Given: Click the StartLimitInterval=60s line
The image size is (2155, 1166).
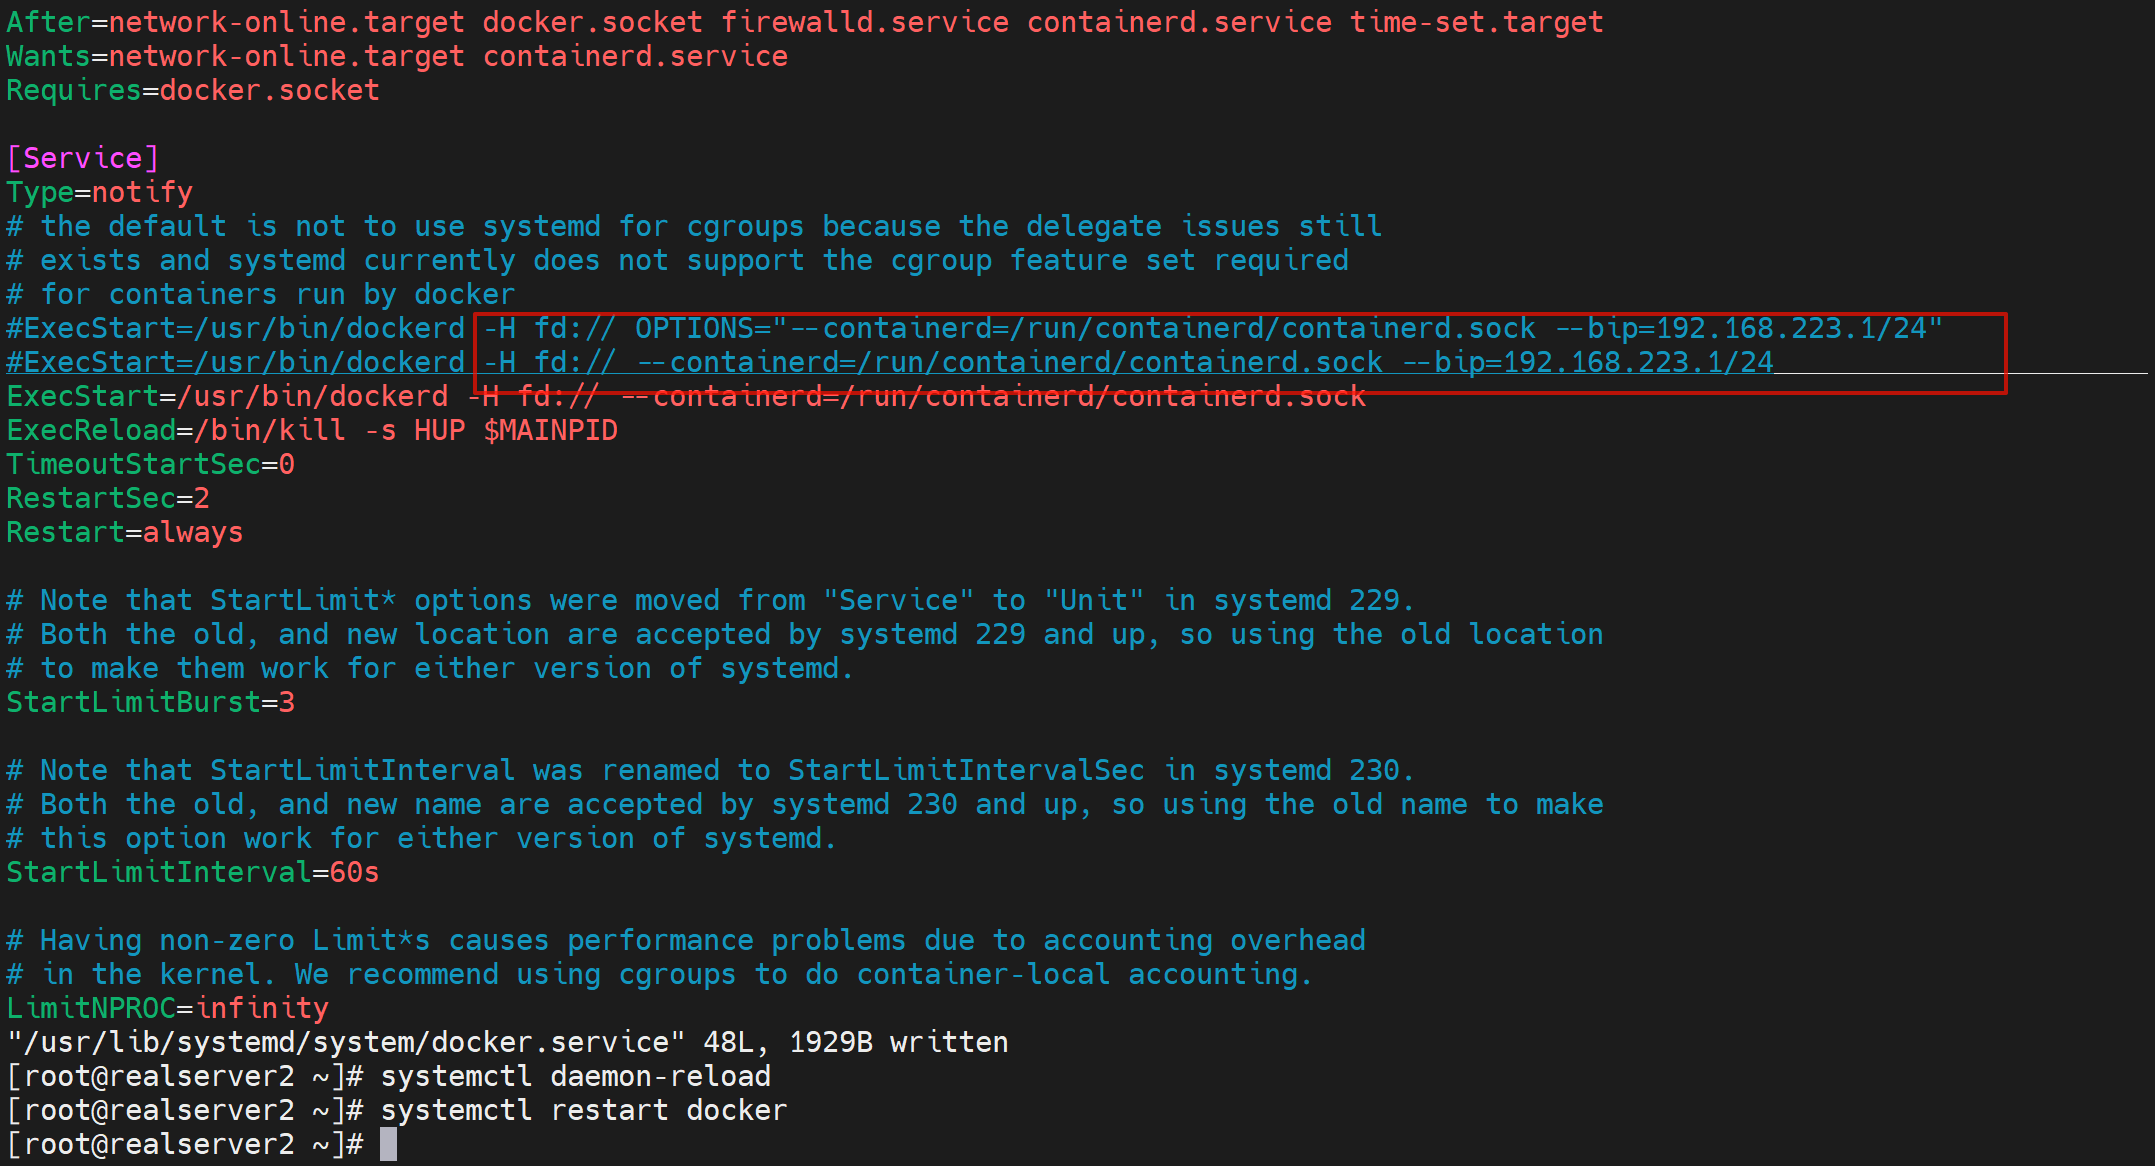Looking at the screenshot, I should pos(192,873).
